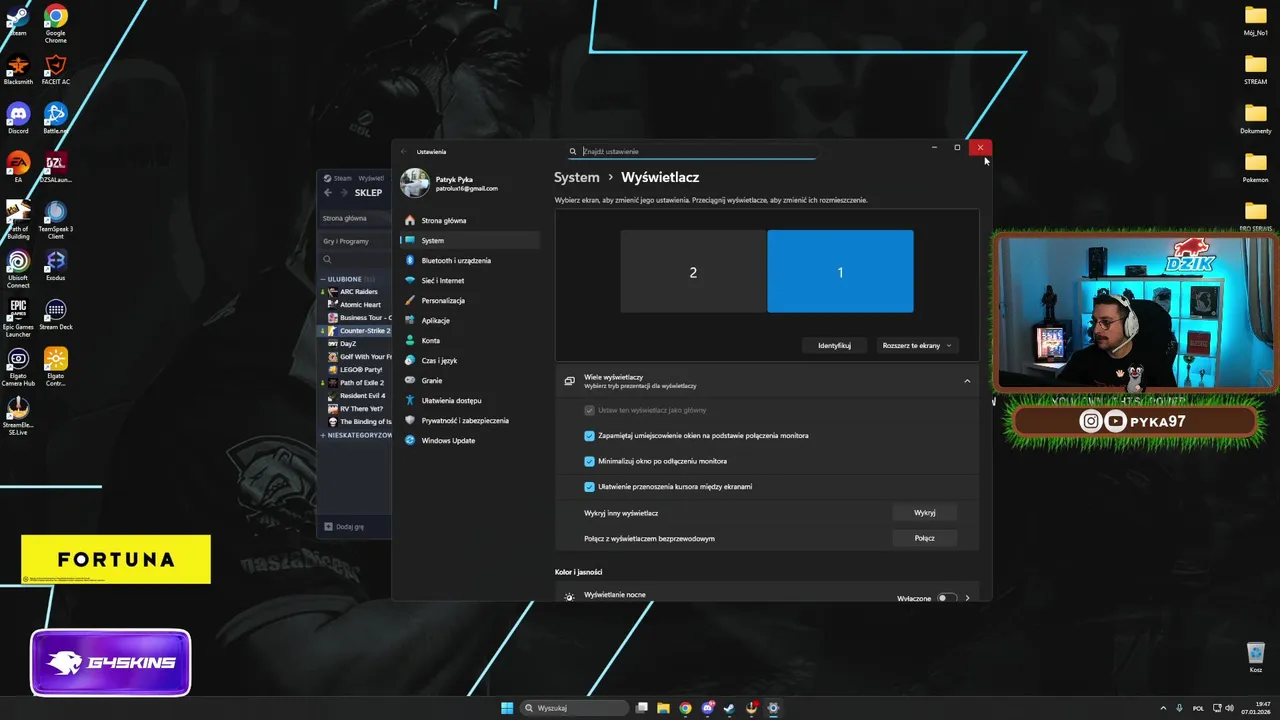Open 'Strona główna' in Steam library
1280x720 pixels.
point(354,218)
